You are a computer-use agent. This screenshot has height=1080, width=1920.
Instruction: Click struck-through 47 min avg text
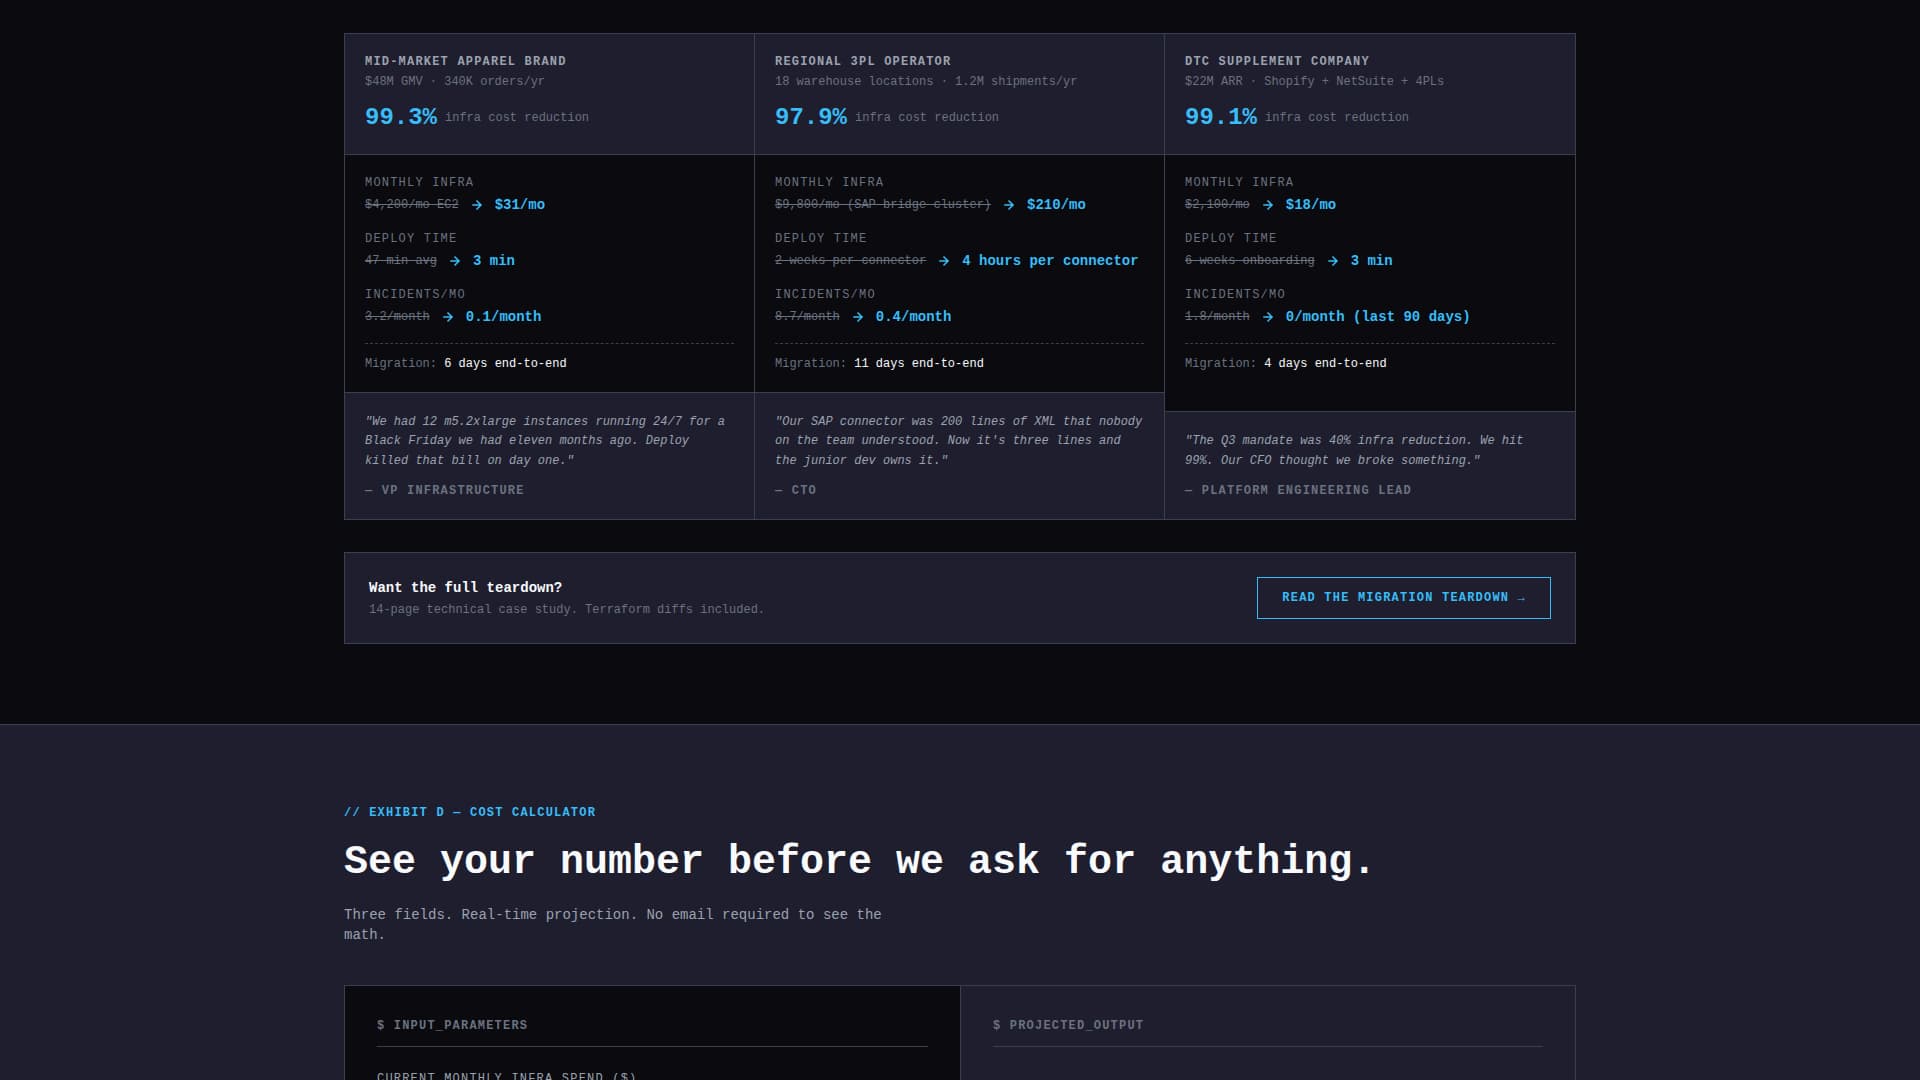(x=401, y=261)
